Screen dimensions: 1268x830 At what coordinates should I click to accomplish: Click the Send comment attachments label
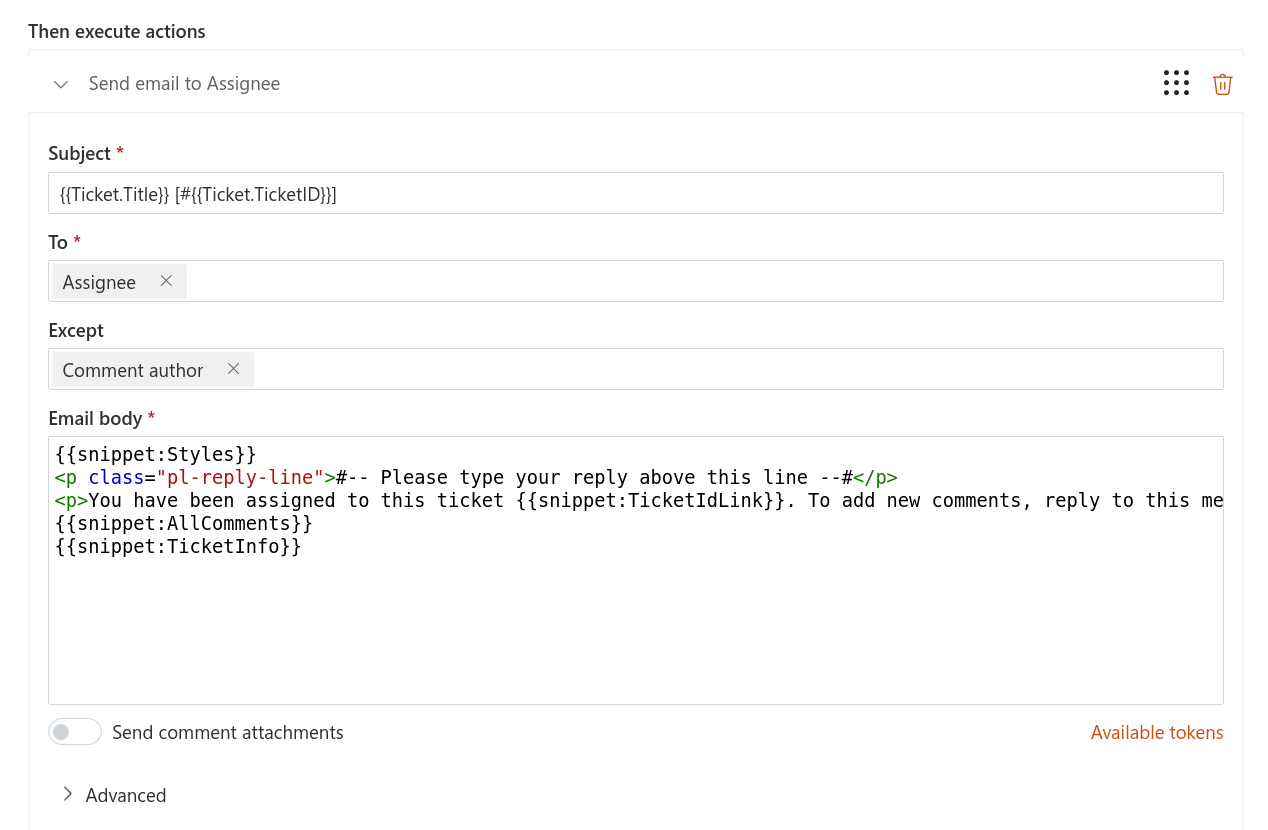click(227, 733)
